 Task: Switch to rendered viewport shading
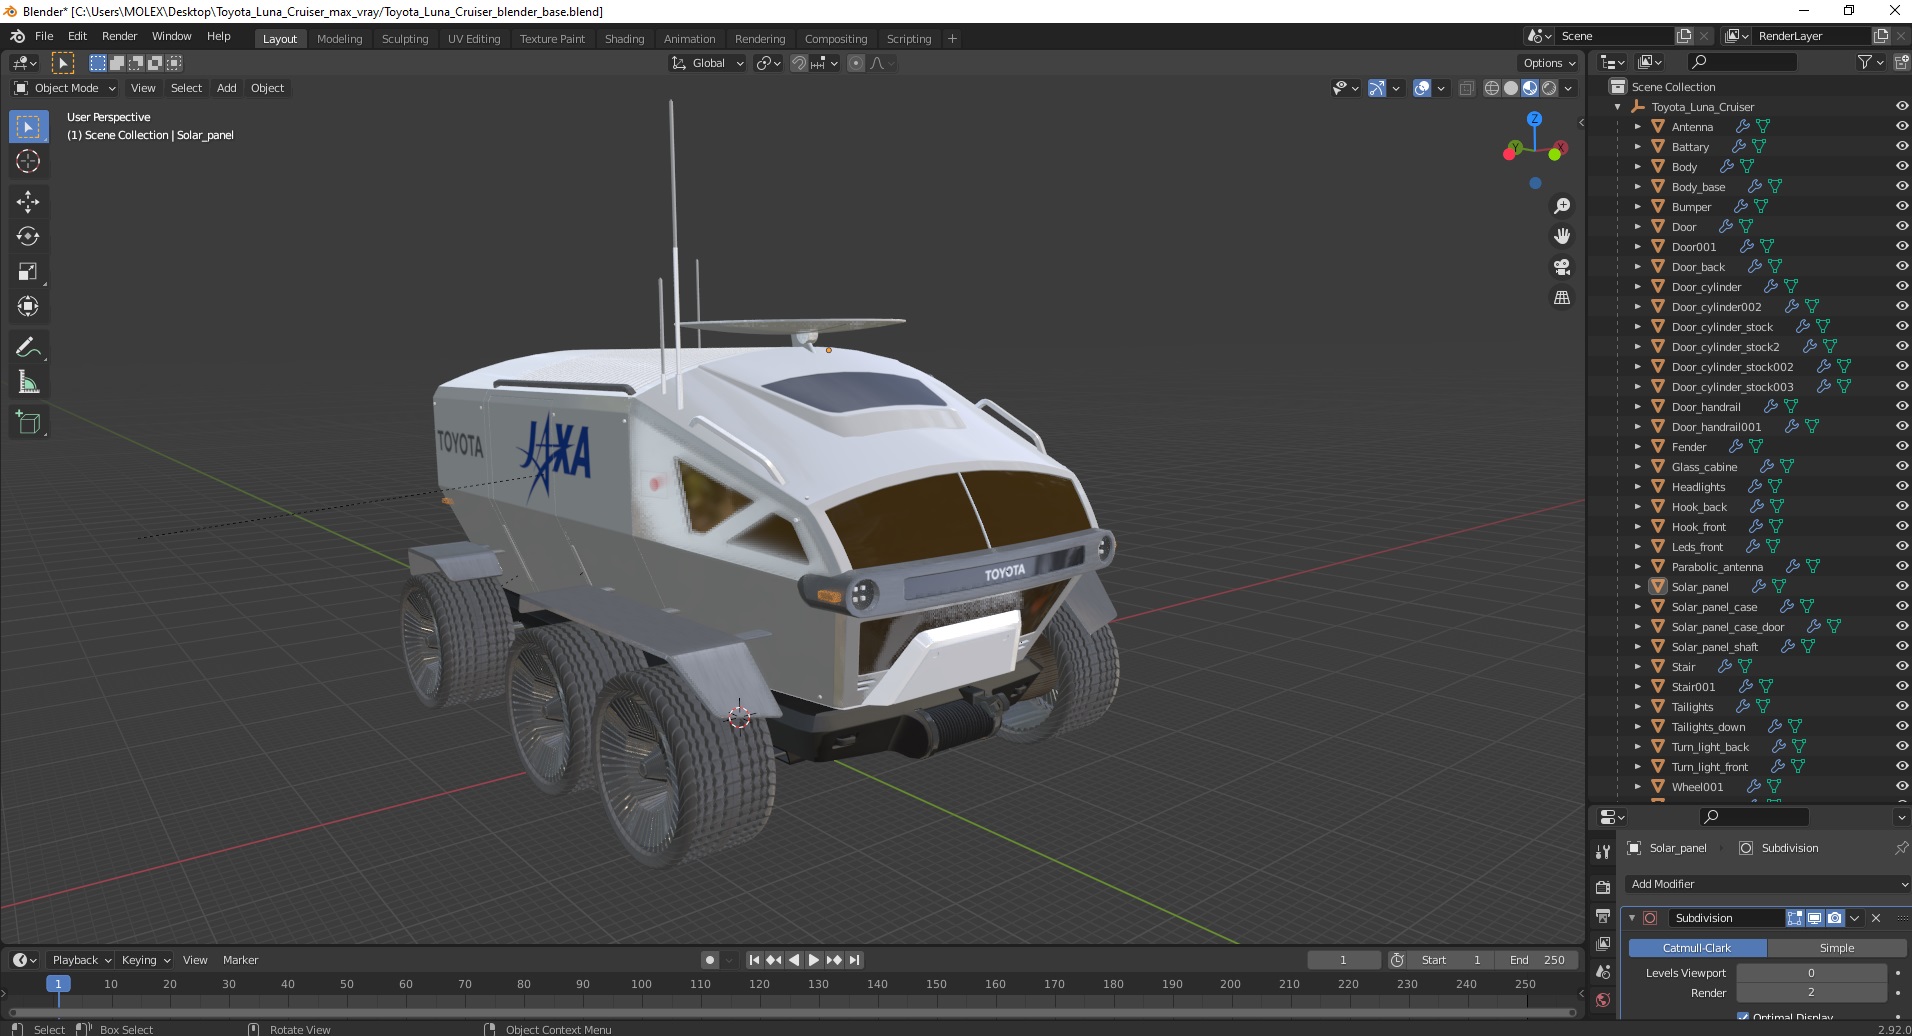pos(1549,88)
